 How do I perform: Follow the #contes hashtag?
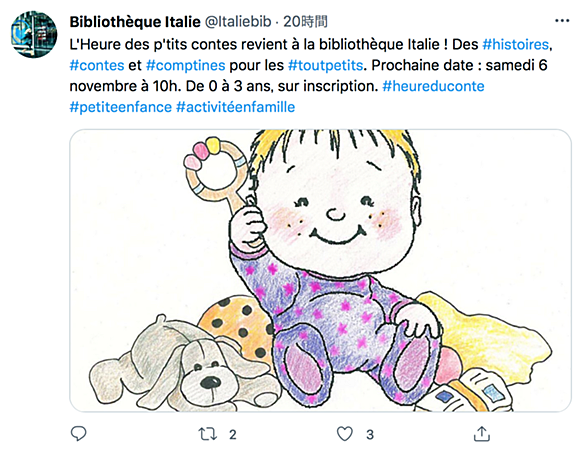97,65
